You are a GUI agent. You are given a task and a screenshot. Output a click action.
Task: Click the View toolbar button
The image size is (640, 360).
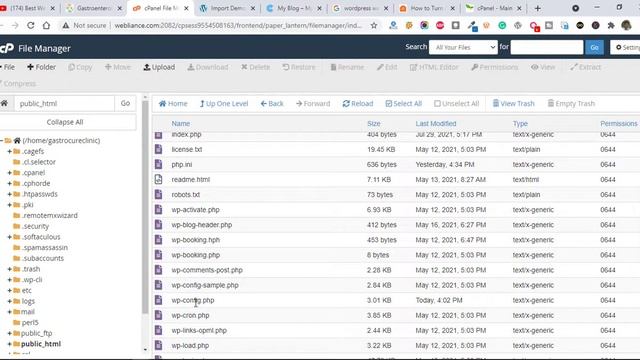tap(543, 67)
